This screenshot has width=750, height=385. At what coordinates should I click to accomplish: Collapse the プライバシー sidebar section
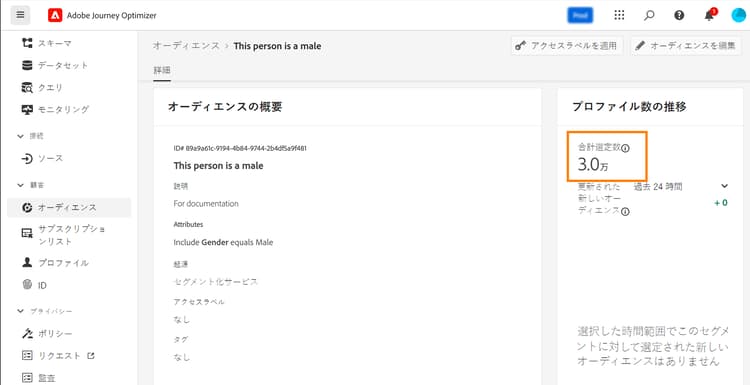(20, 311)
